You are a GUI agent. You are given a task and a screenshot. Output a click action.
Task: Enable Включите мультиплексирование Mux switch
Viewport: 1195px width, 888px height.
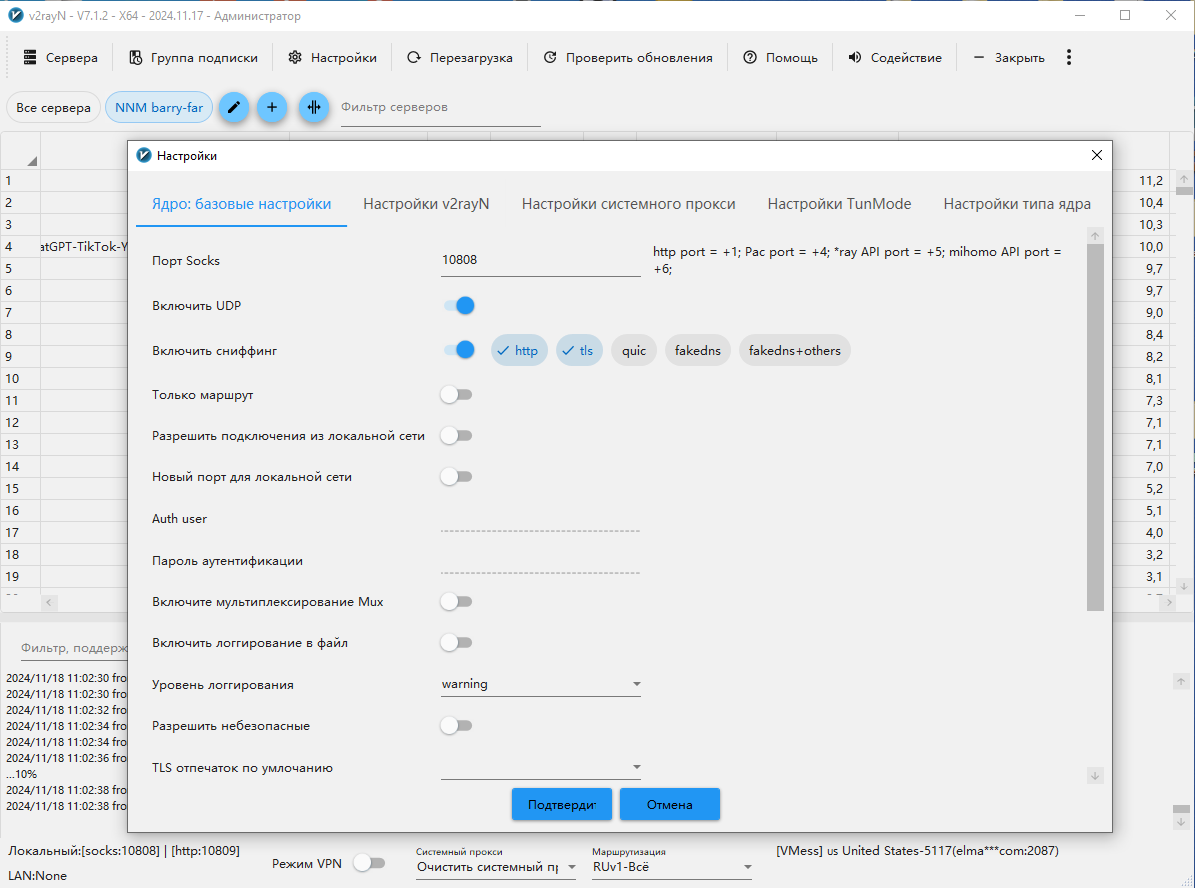[x=456, y=602]
